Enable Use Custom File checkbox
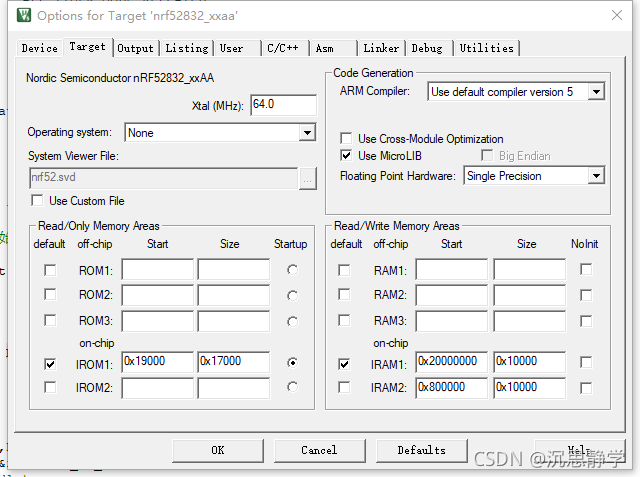The width and height of the screenshot is (640, 477). (37, 201)
